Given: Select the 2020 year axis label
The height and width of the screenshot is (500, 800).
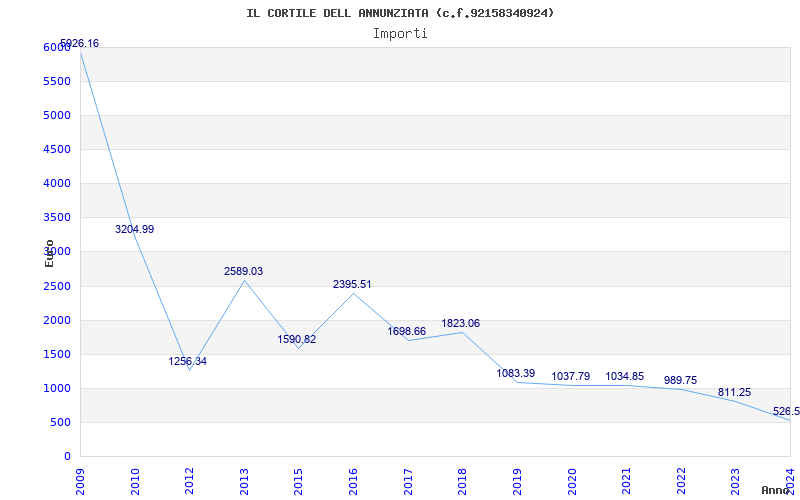Looking at the screenshot, I should point(571,481).
